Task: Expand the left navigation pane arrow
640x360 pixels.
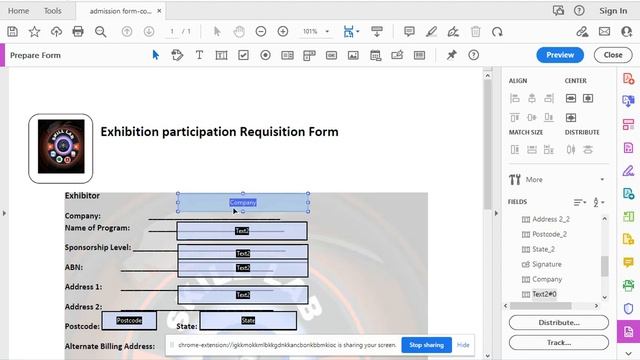Action: [4, 213]
